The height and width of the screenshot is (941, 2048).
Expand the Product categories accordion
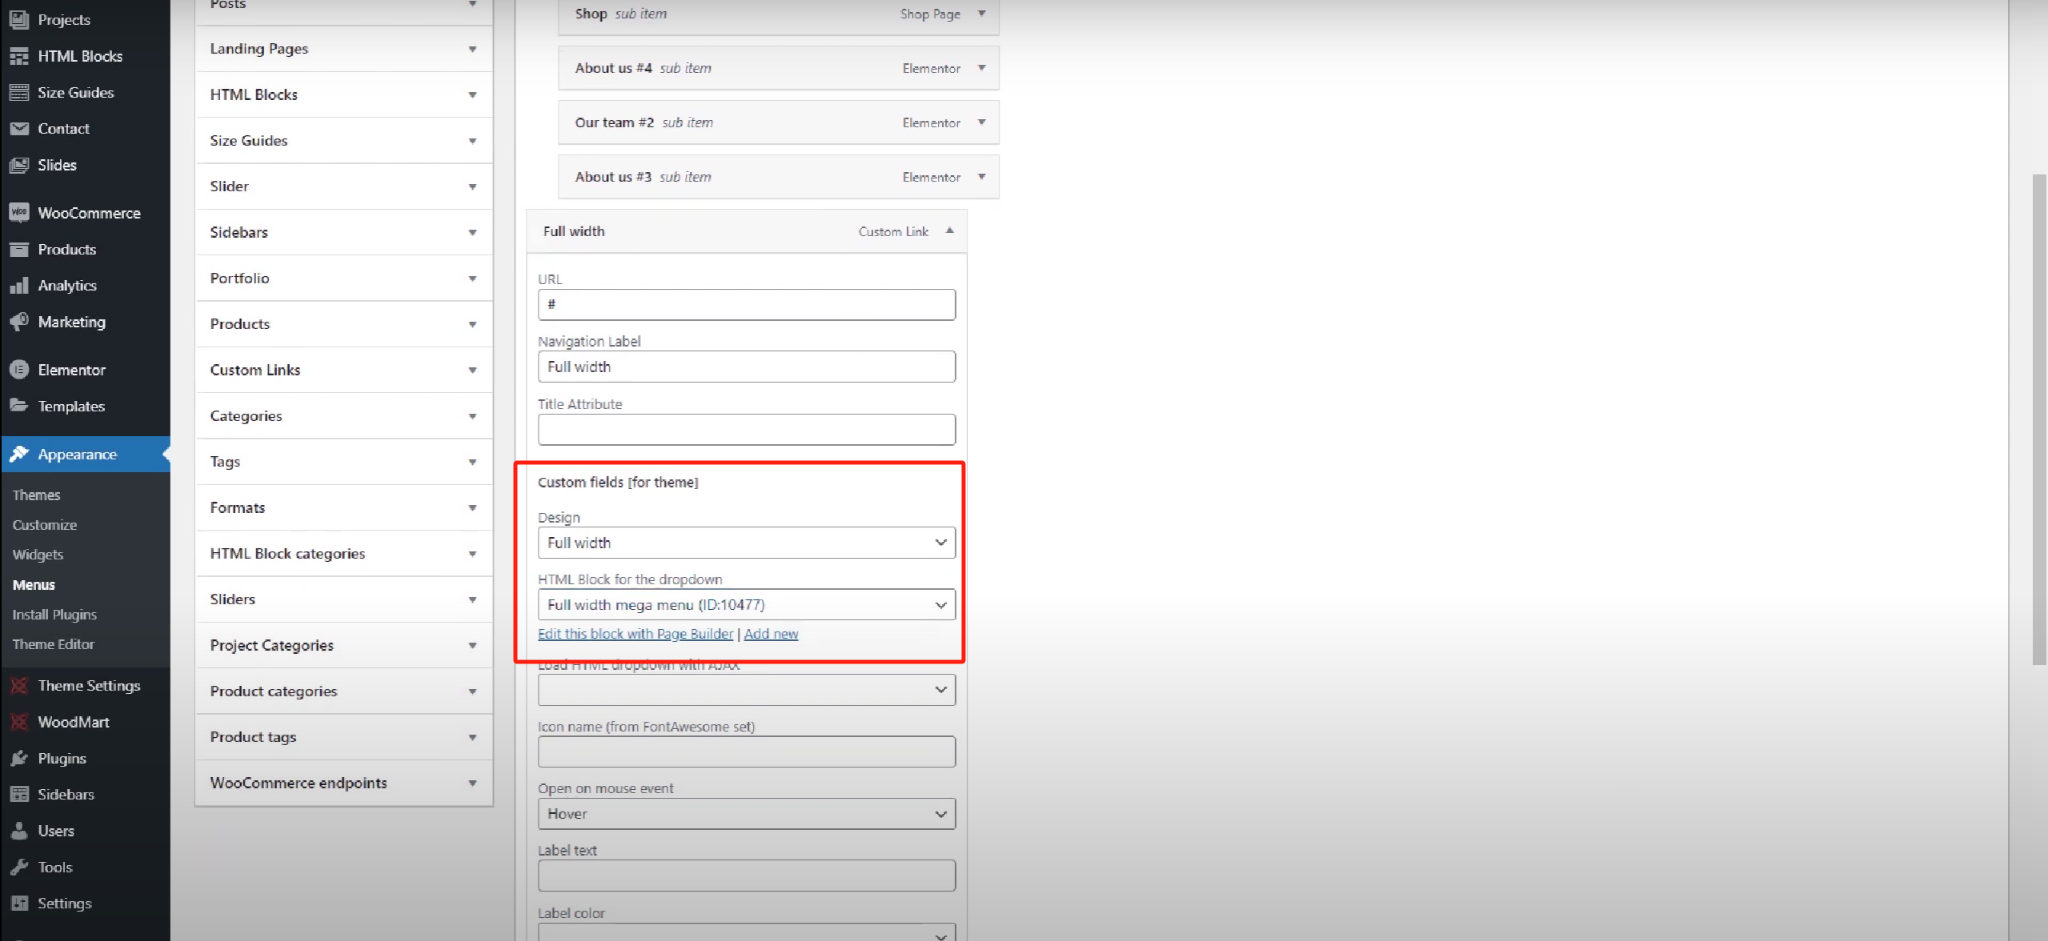click(343, 691)
